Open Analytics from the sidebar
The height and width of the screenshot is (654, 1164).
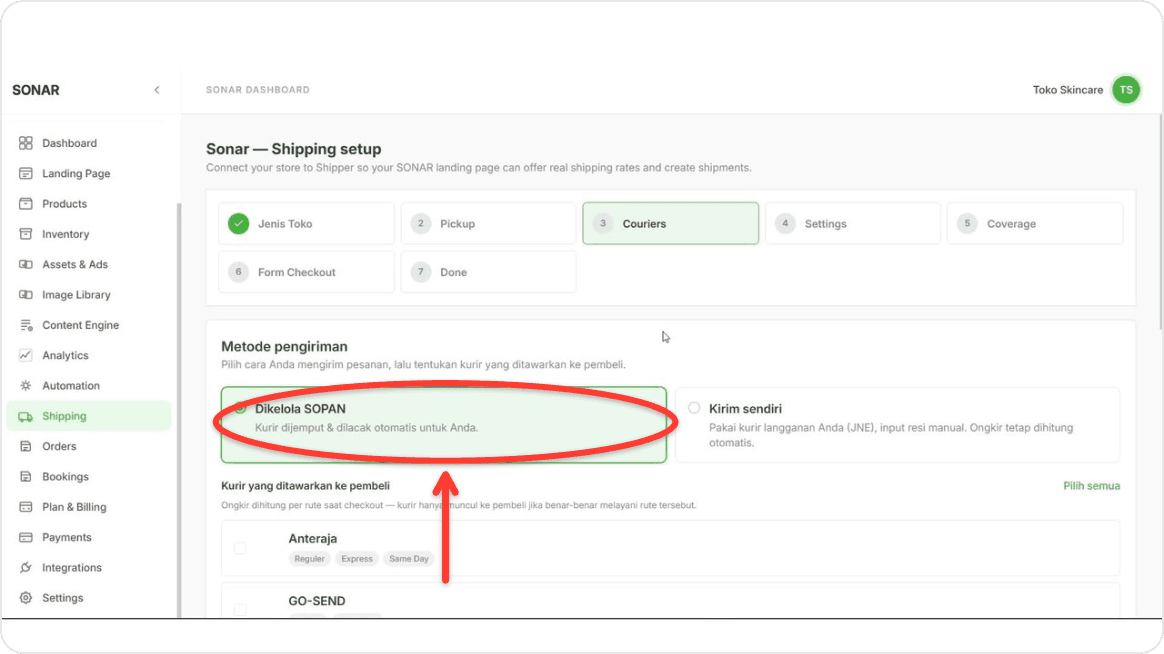click(65, 356)
